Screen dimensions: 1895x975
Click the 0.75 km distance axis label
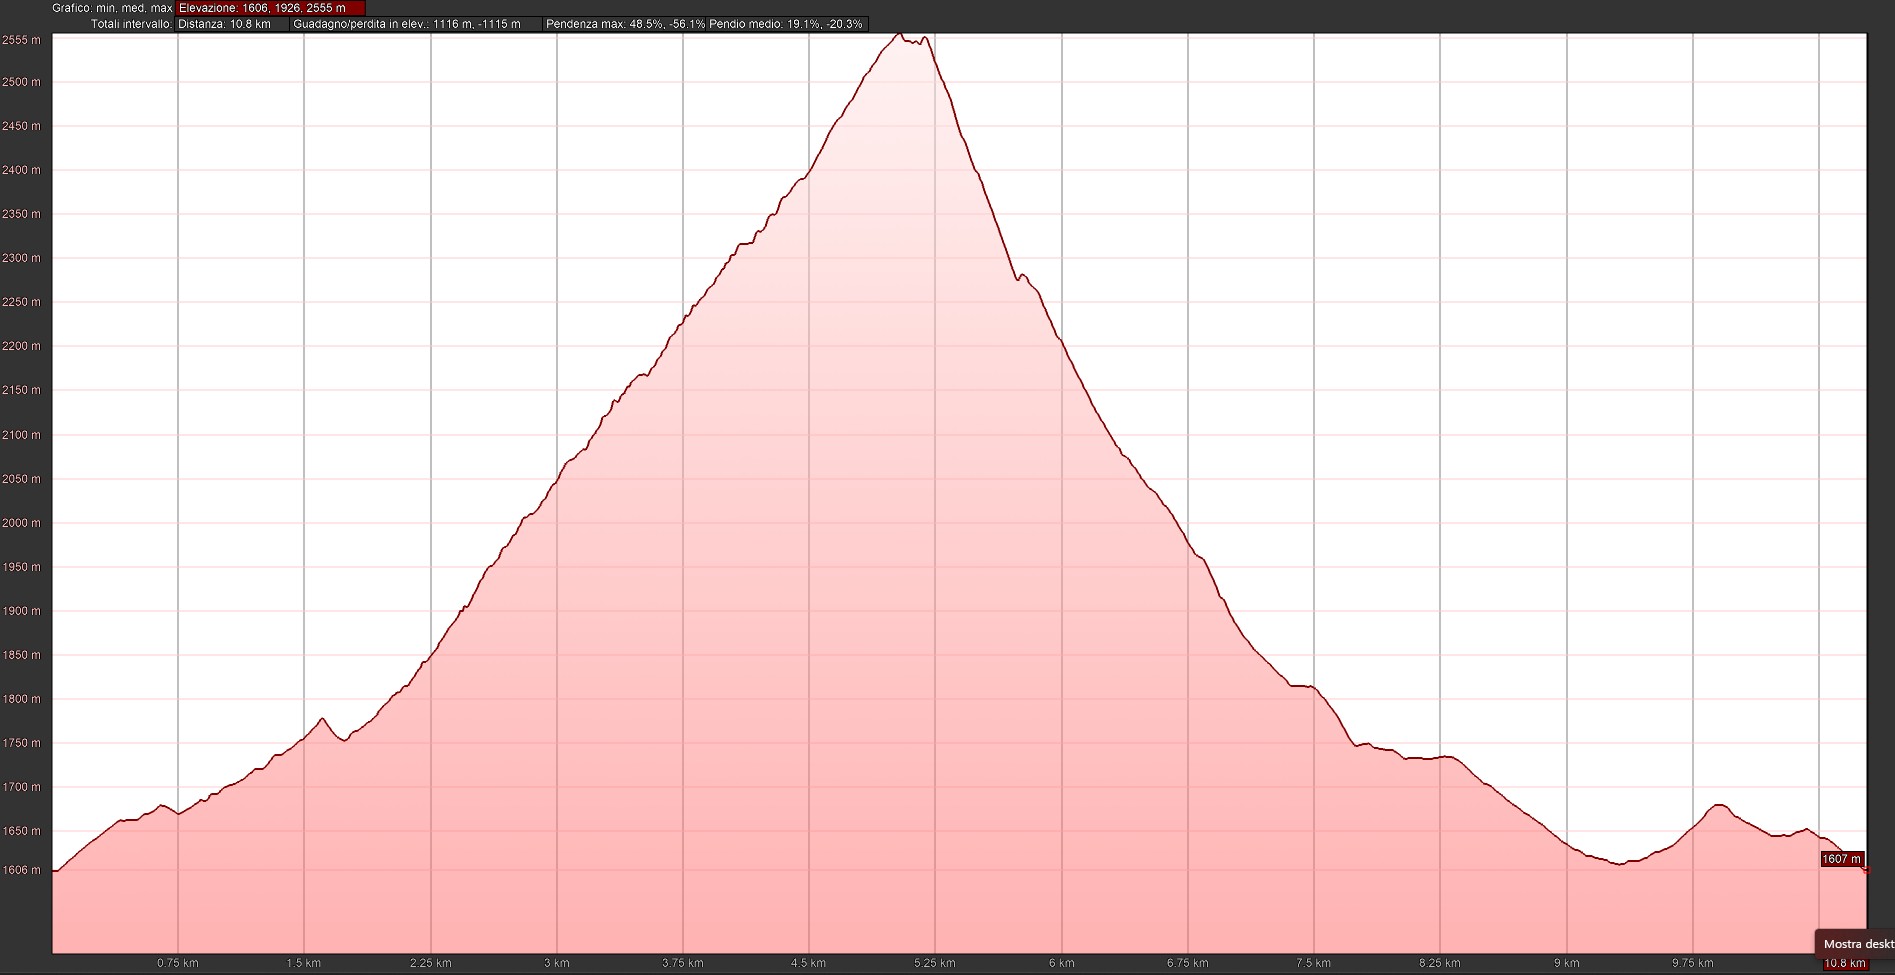point(178,964)
